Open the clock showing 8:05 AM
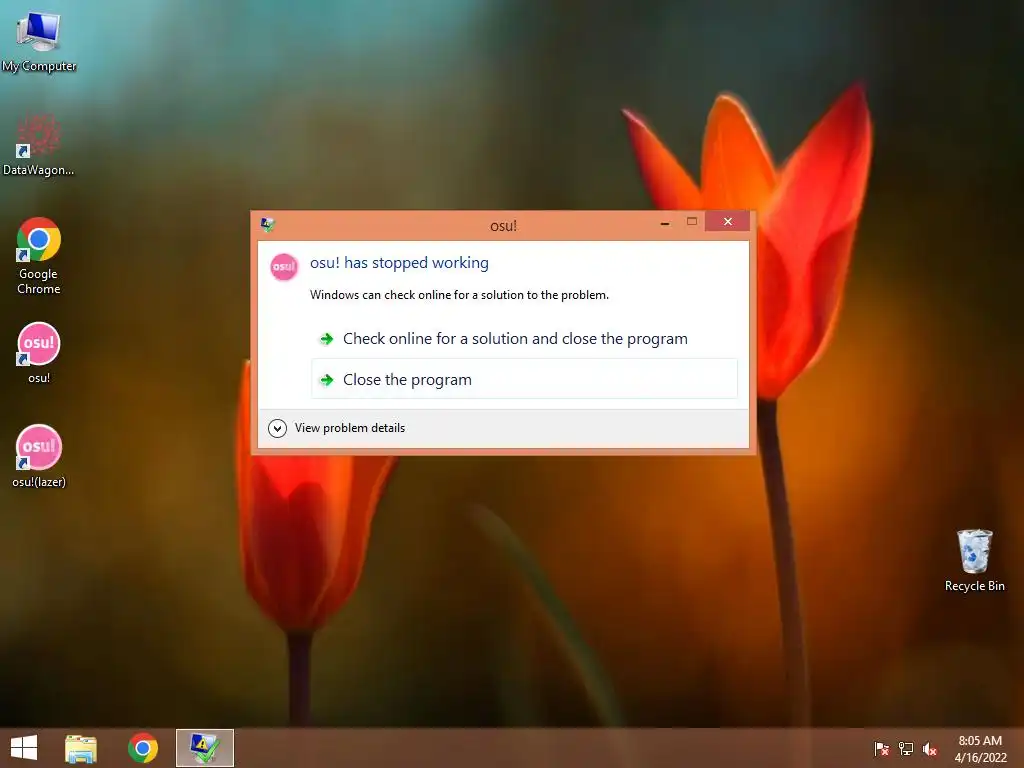The height and width of the screenshot is (768, 1024). [980, 748]
